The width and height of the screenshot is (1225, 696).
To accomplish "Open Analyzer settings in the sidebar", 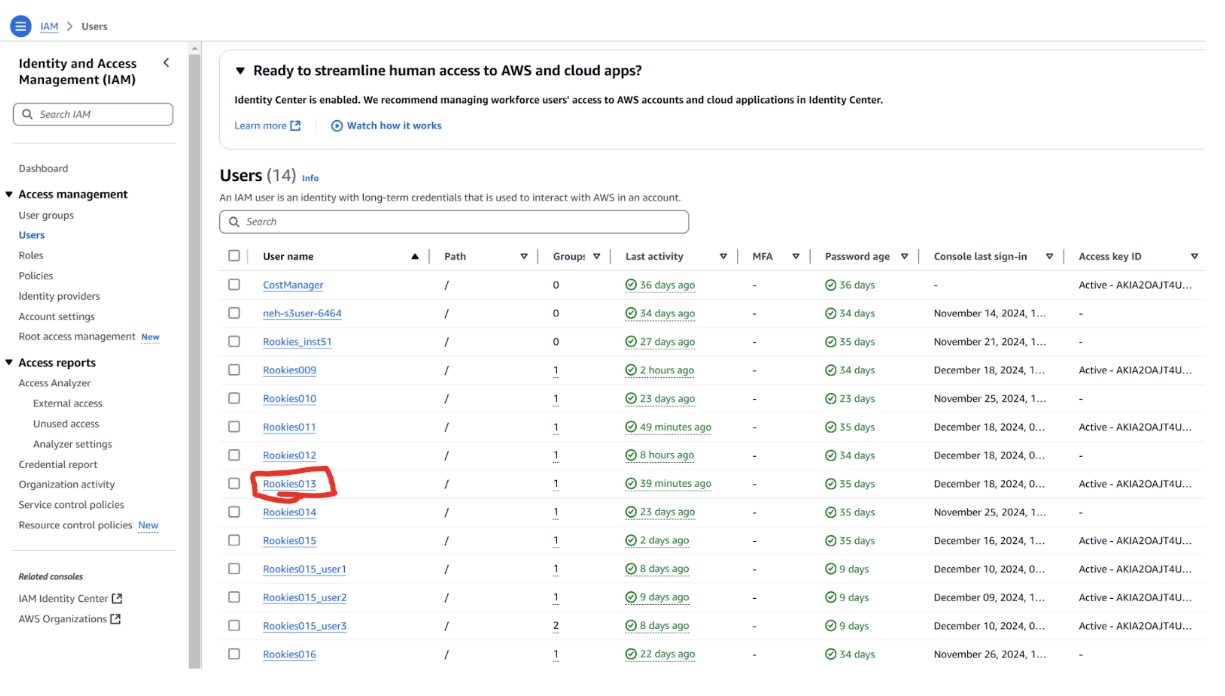I will click(72, 444).
